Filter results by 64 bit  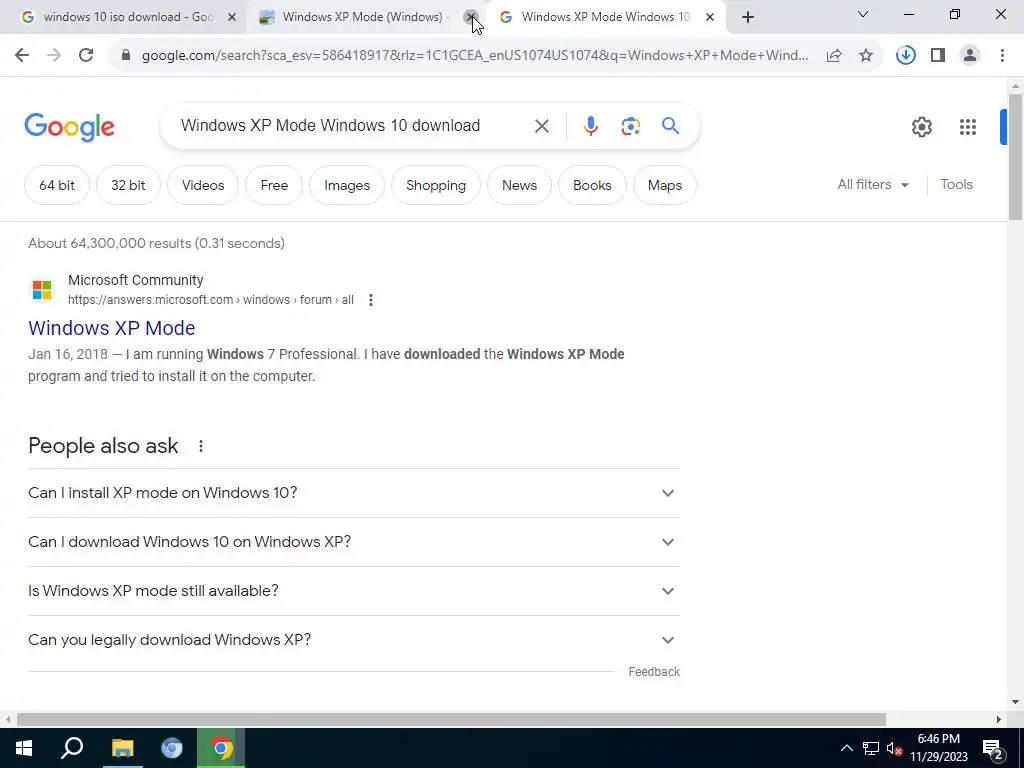pos(57,185)
